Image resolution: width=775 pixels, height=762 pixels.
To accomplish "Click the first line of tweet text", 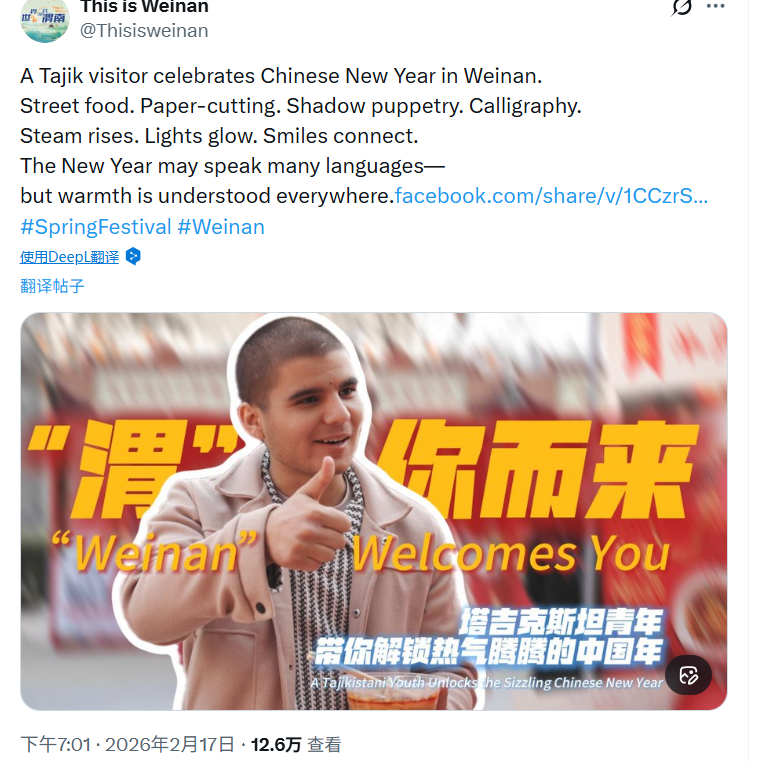I will (281, 76).
